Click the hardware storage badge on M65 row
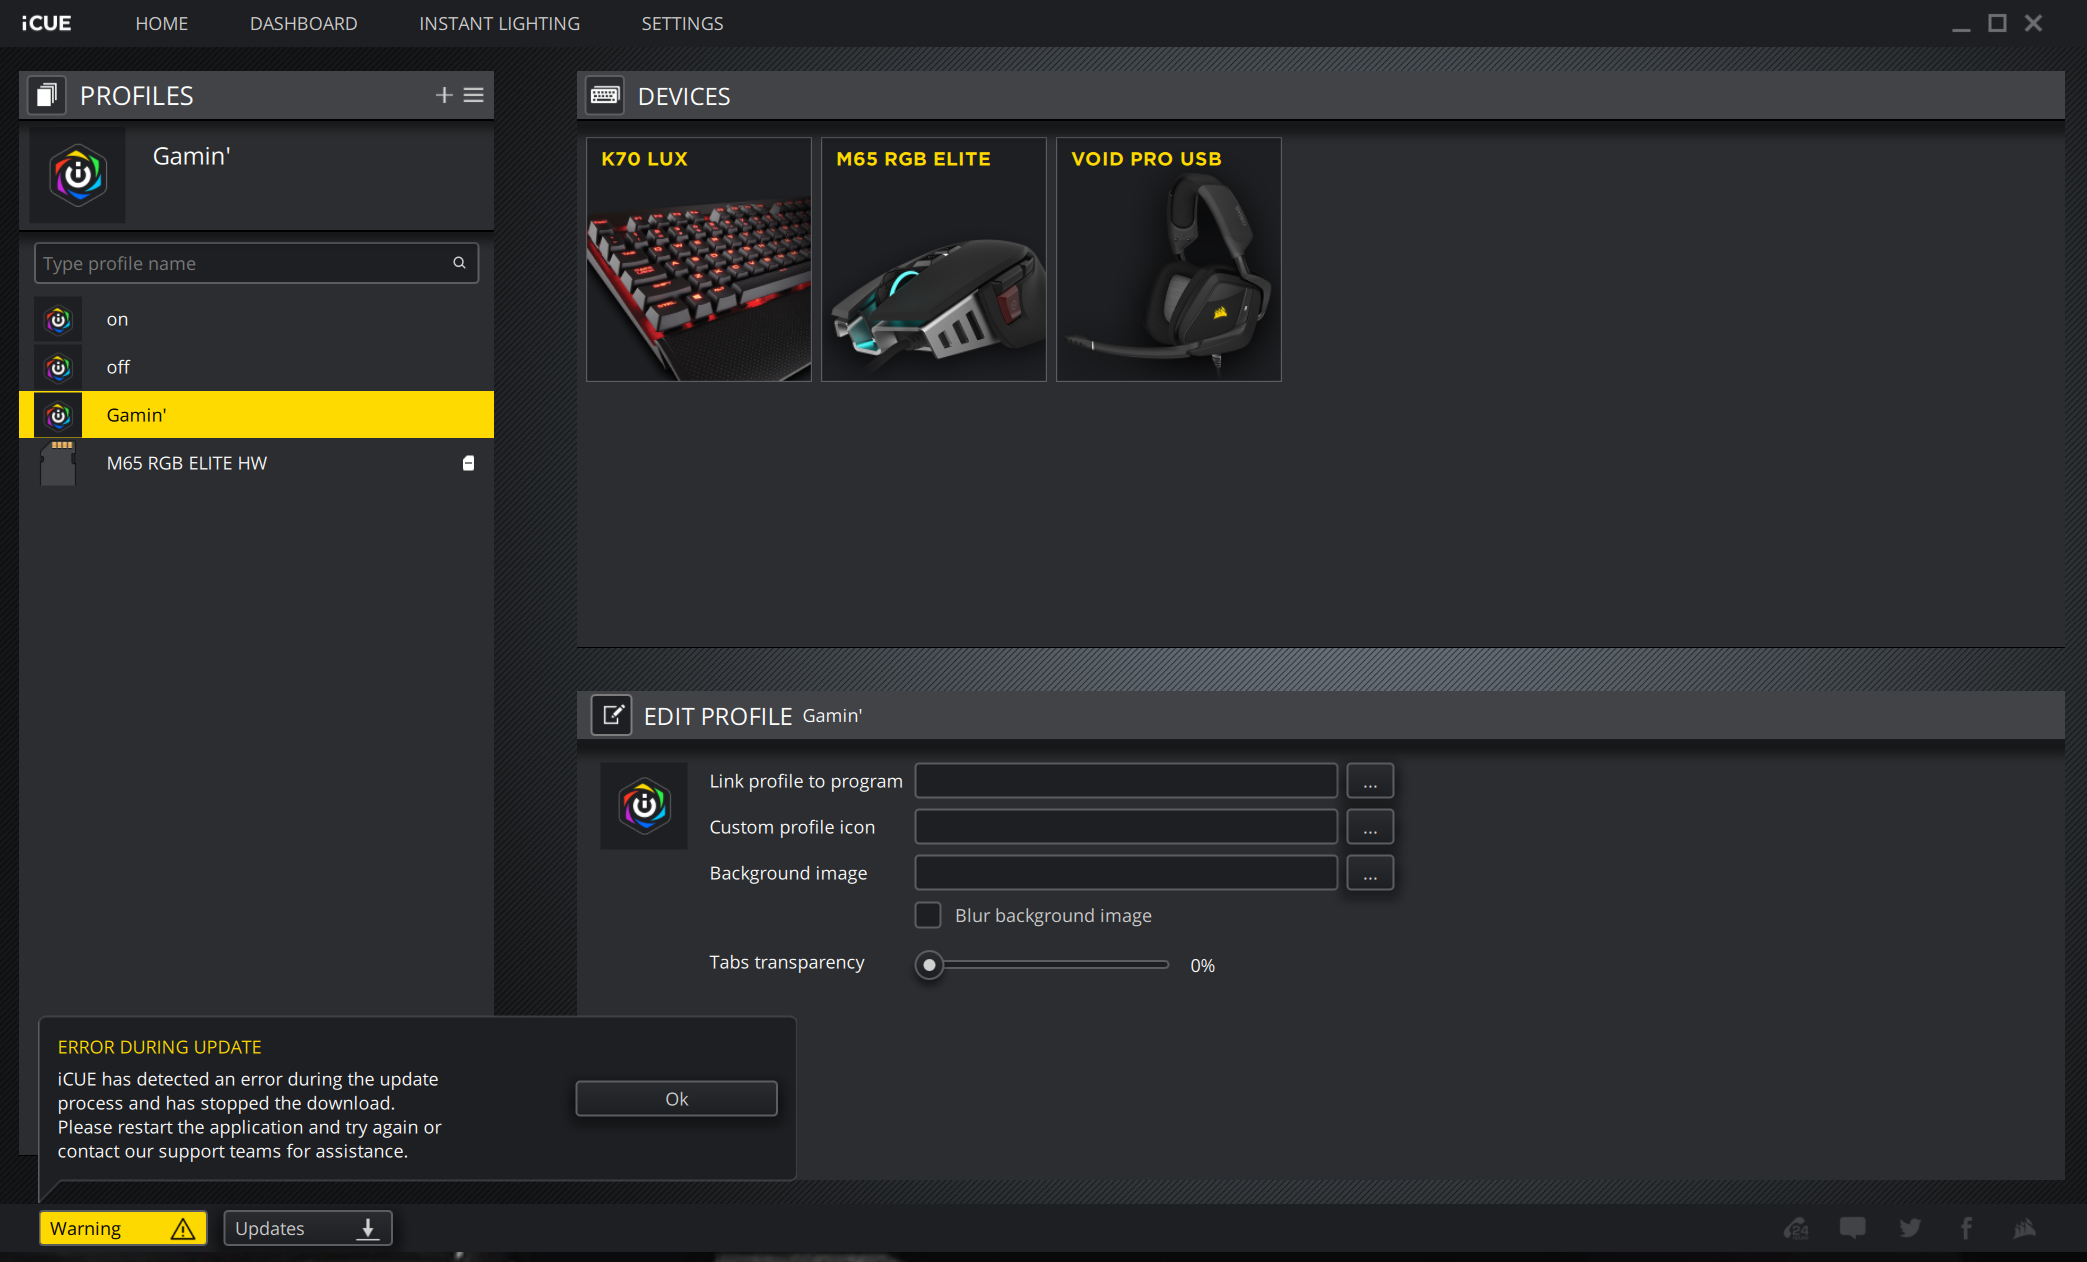This screenshot has width=2087, height=1262. click(x=468, y=463)
